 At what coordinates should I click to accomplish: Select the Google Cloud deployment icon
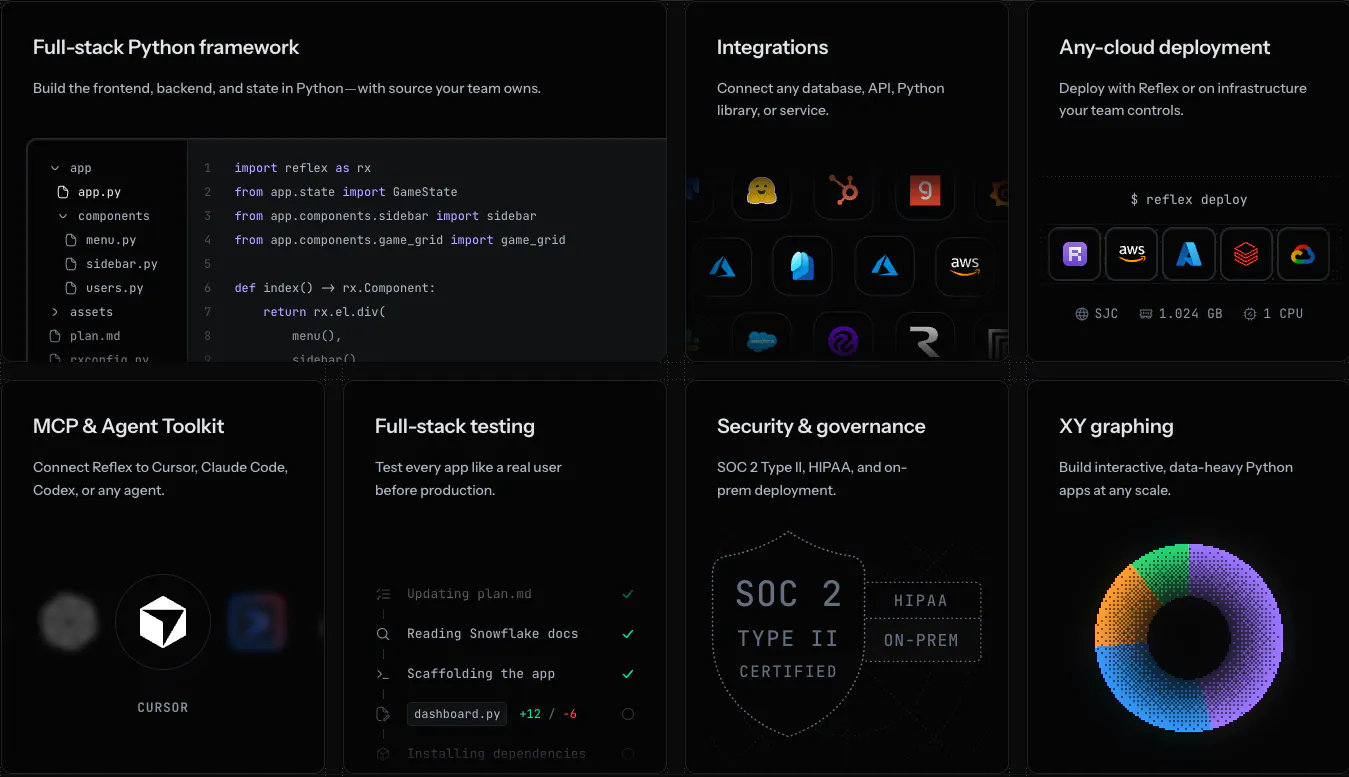pyautogui.click(x=1302, y=254)
